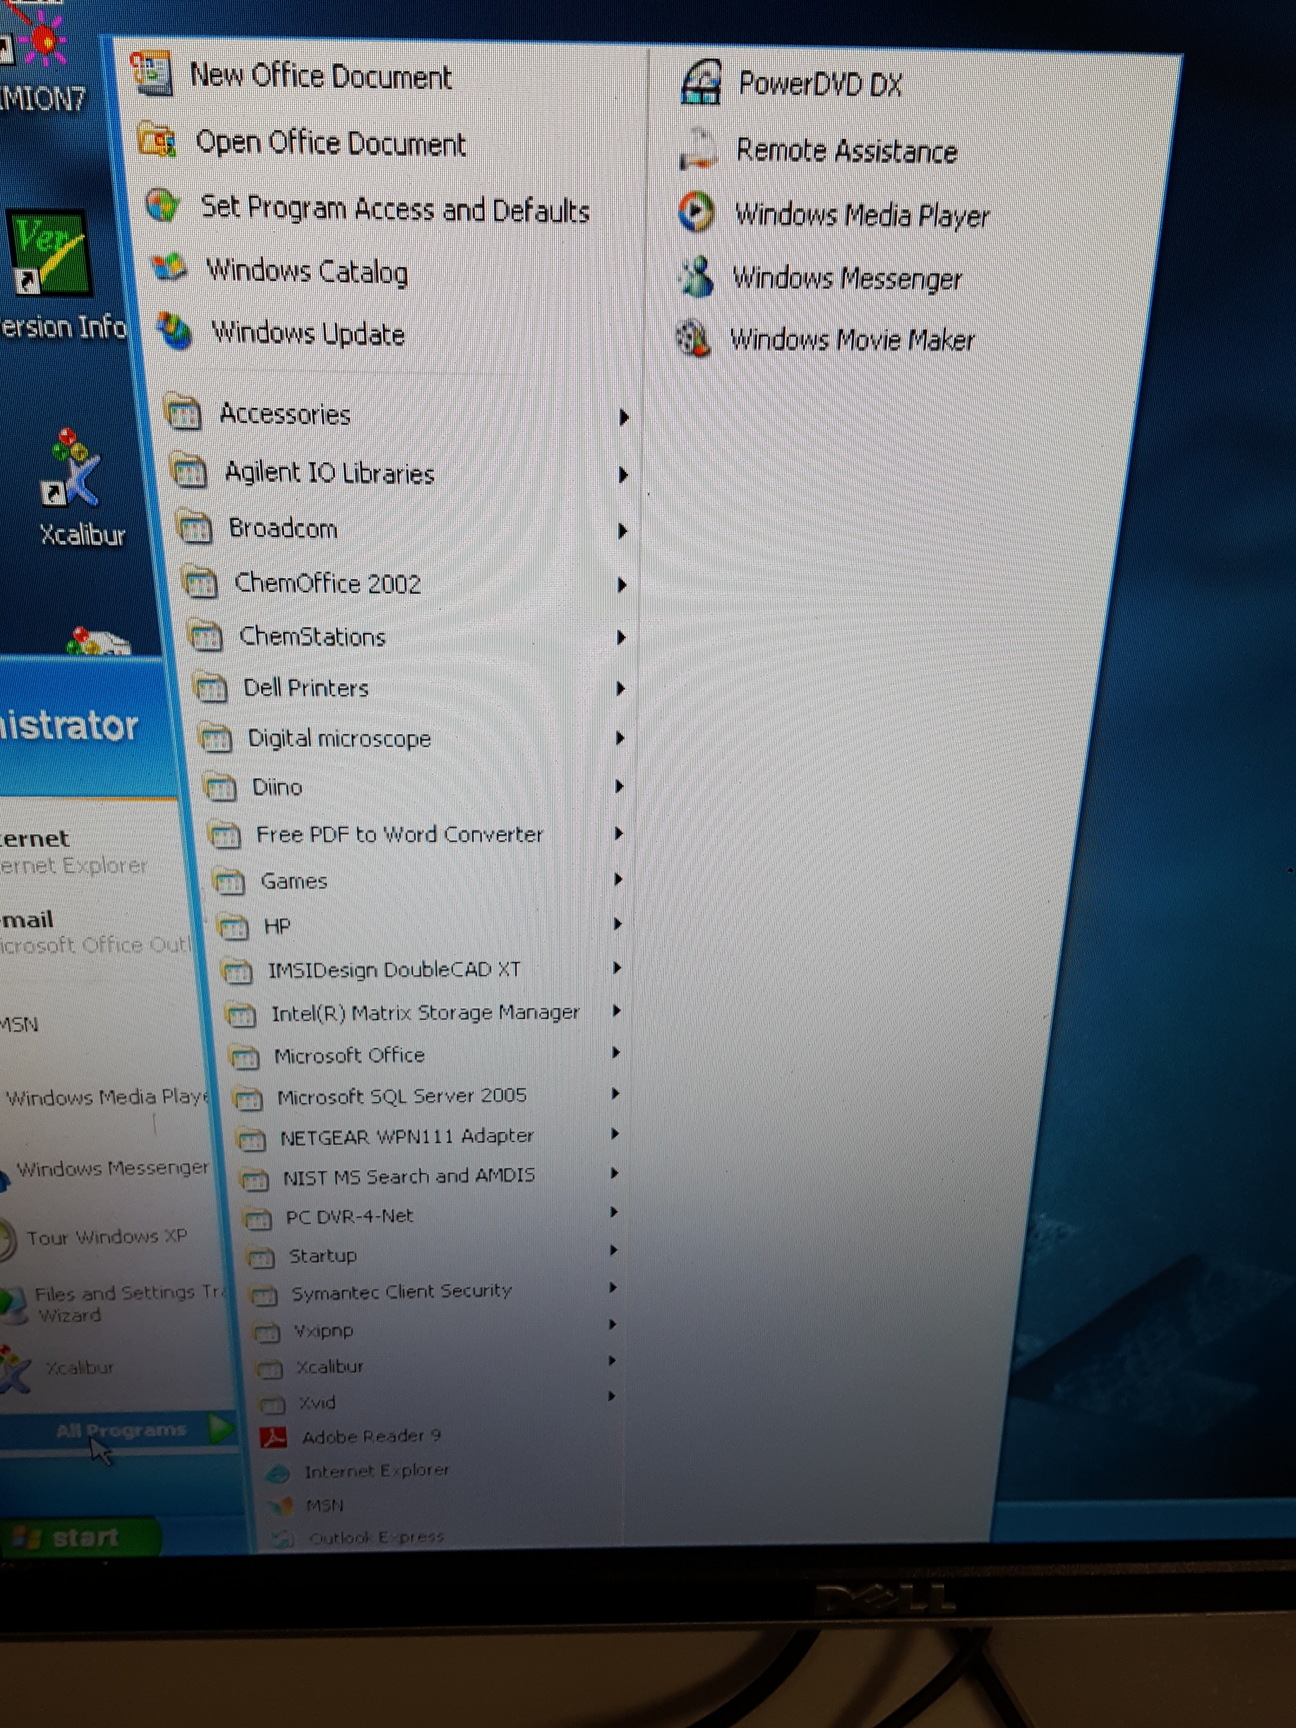
Task: Click the Adobe Reader 9 icon
Action: pos(273,1437)
